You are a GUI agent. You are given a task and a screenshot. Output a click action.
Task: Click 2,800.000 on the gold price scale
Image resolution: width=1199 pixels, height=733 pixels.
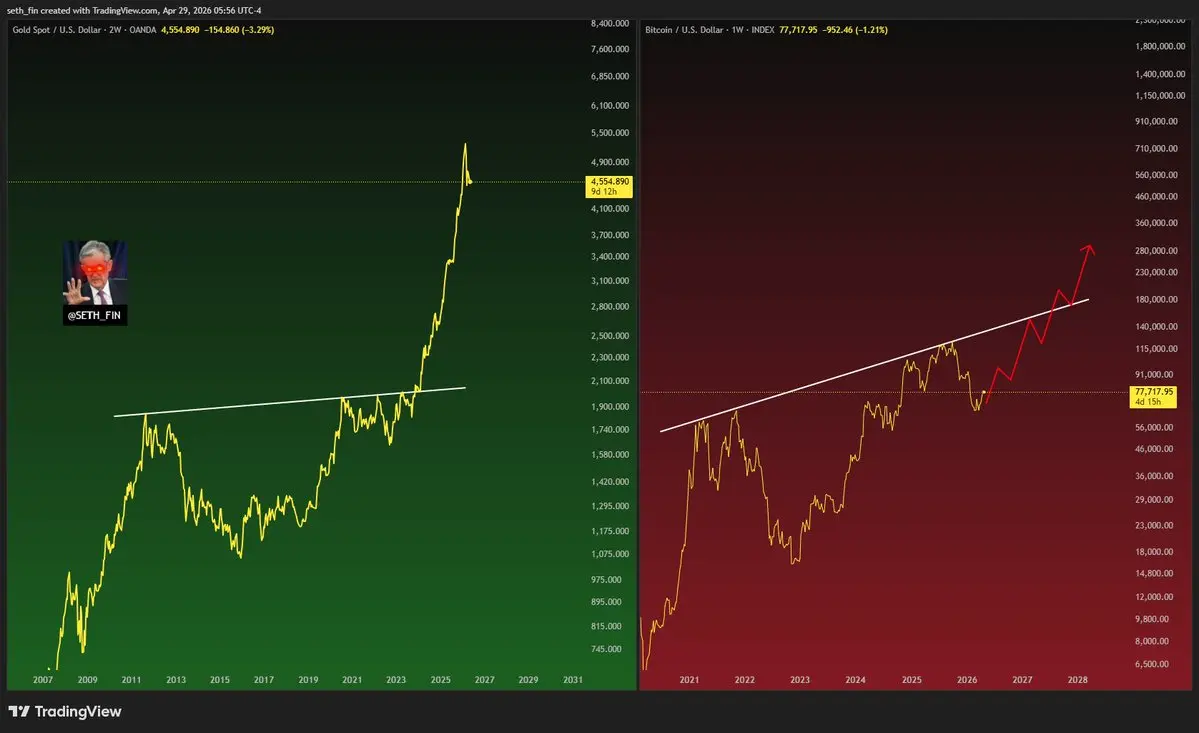tap(609, 306)
